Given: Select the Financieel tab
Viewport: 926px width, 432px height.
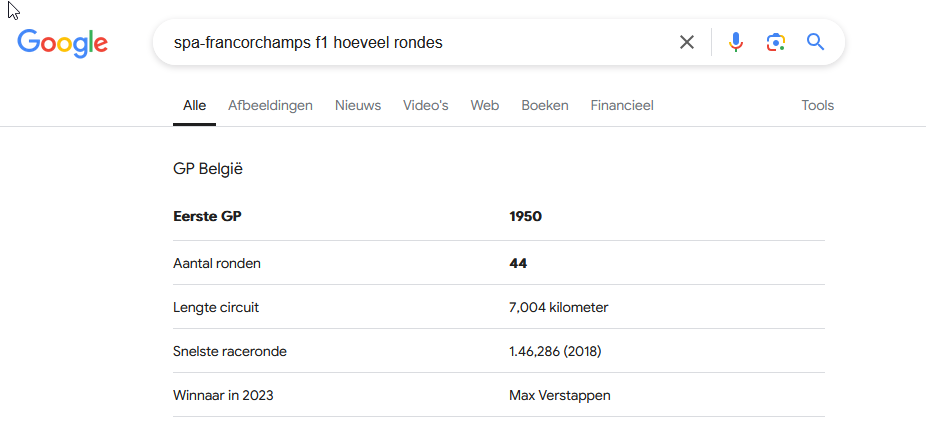Looking at the screenshot, I should coord(622,105).
